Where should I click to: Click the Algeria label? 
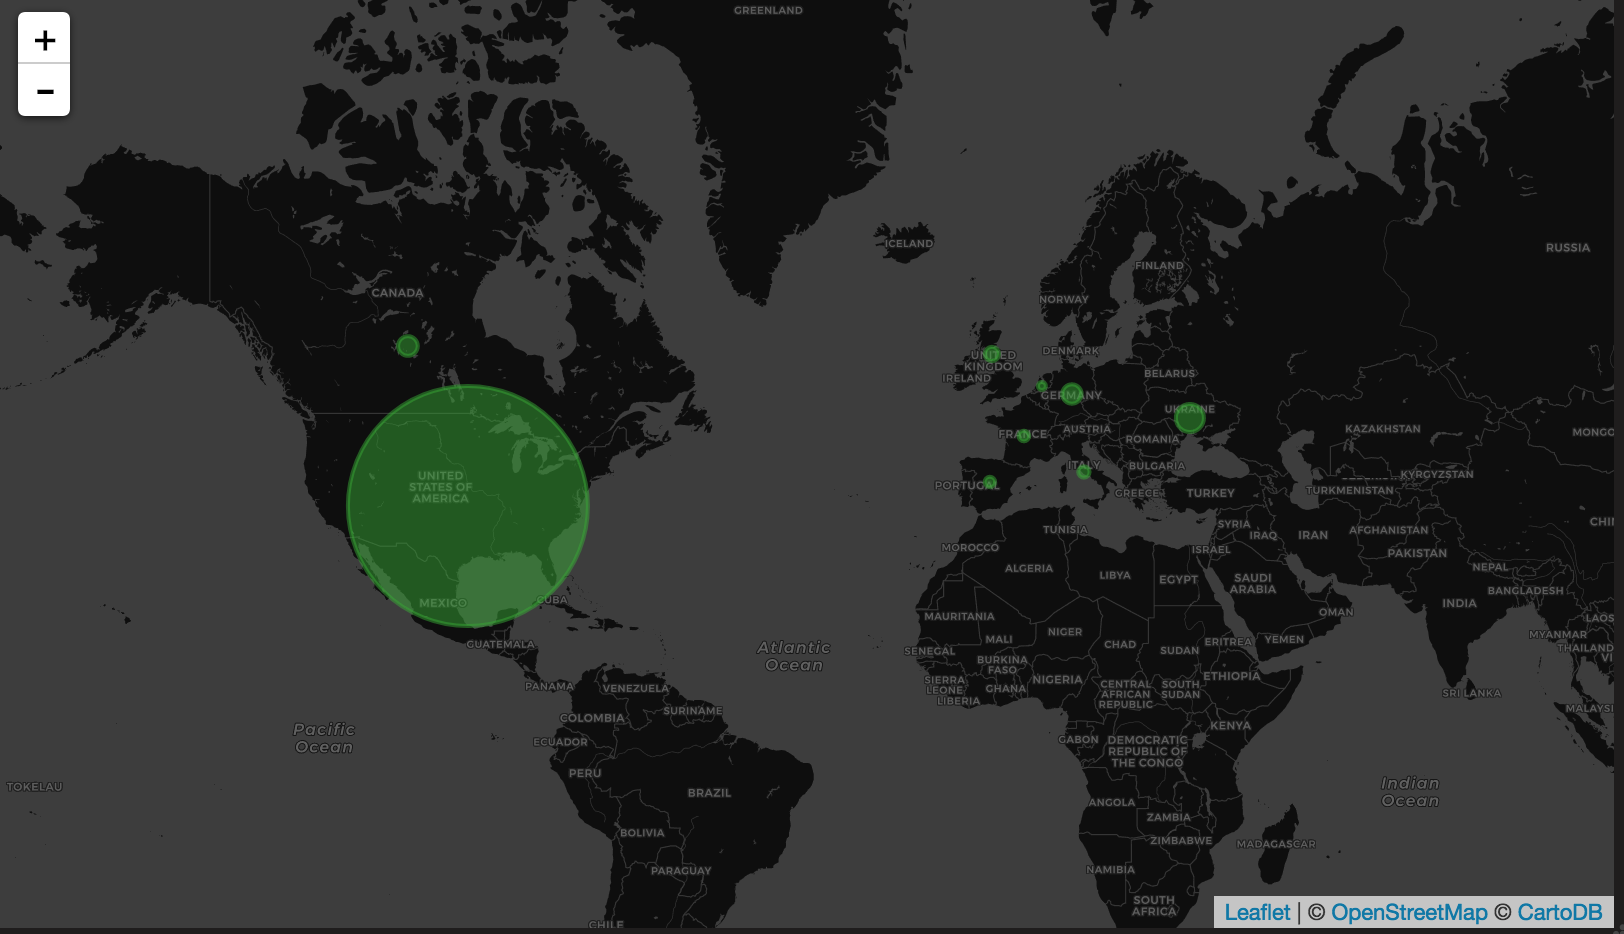(1028, 568)
